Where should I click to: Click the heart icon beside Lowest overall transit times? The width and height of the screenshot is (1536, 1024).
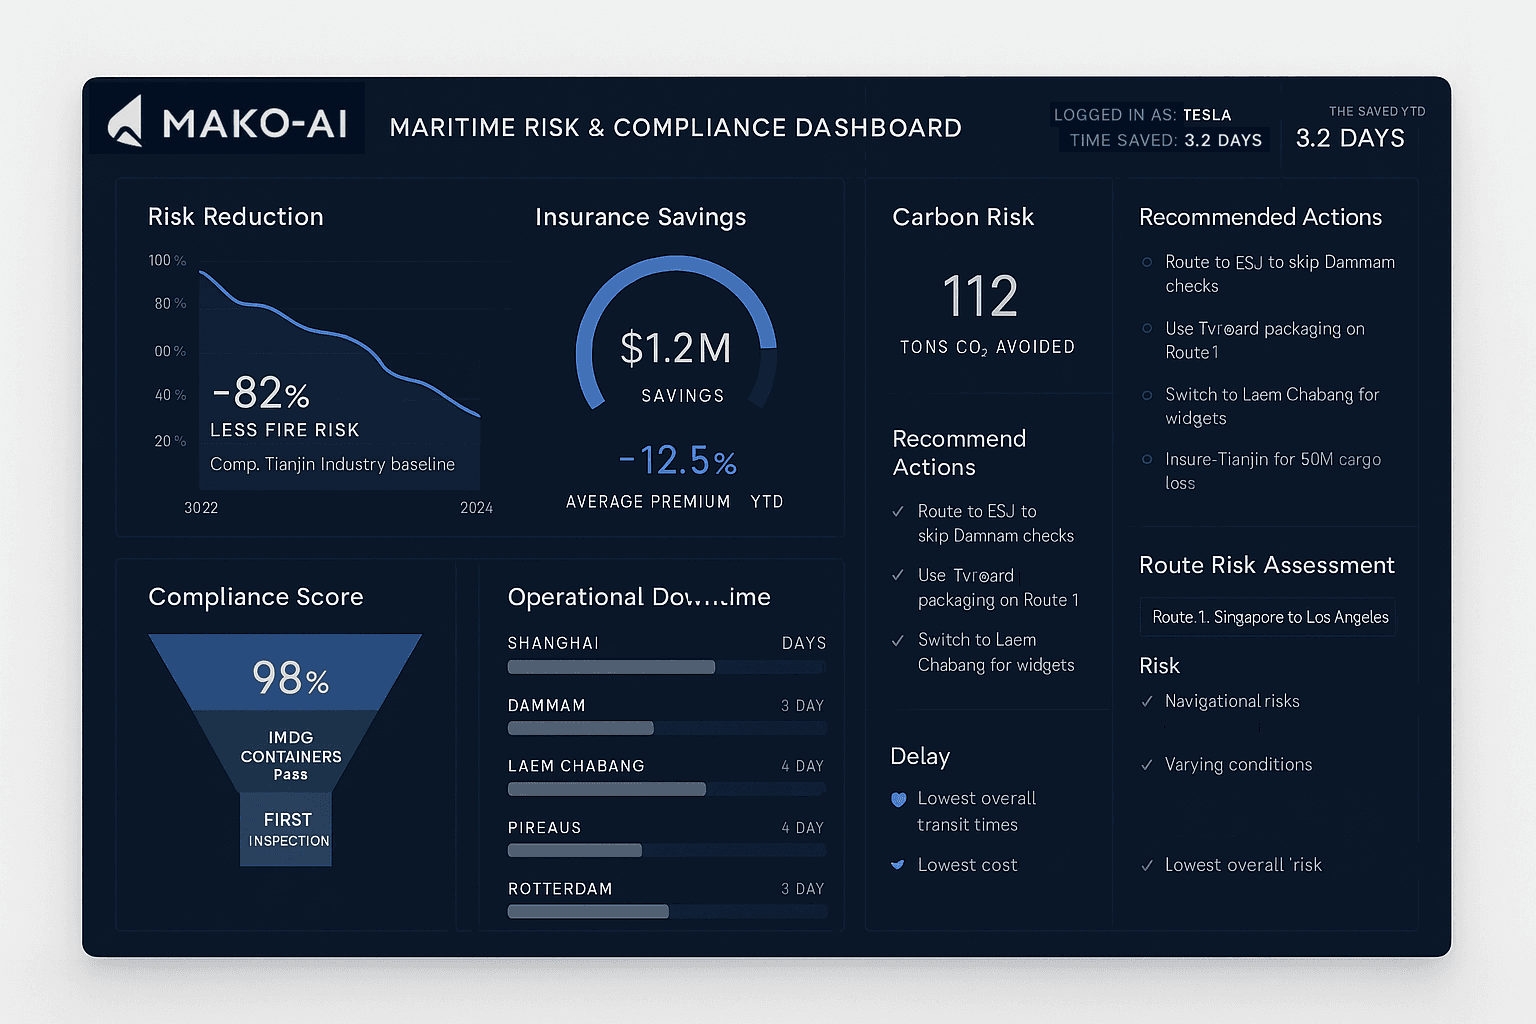[898, 799]
